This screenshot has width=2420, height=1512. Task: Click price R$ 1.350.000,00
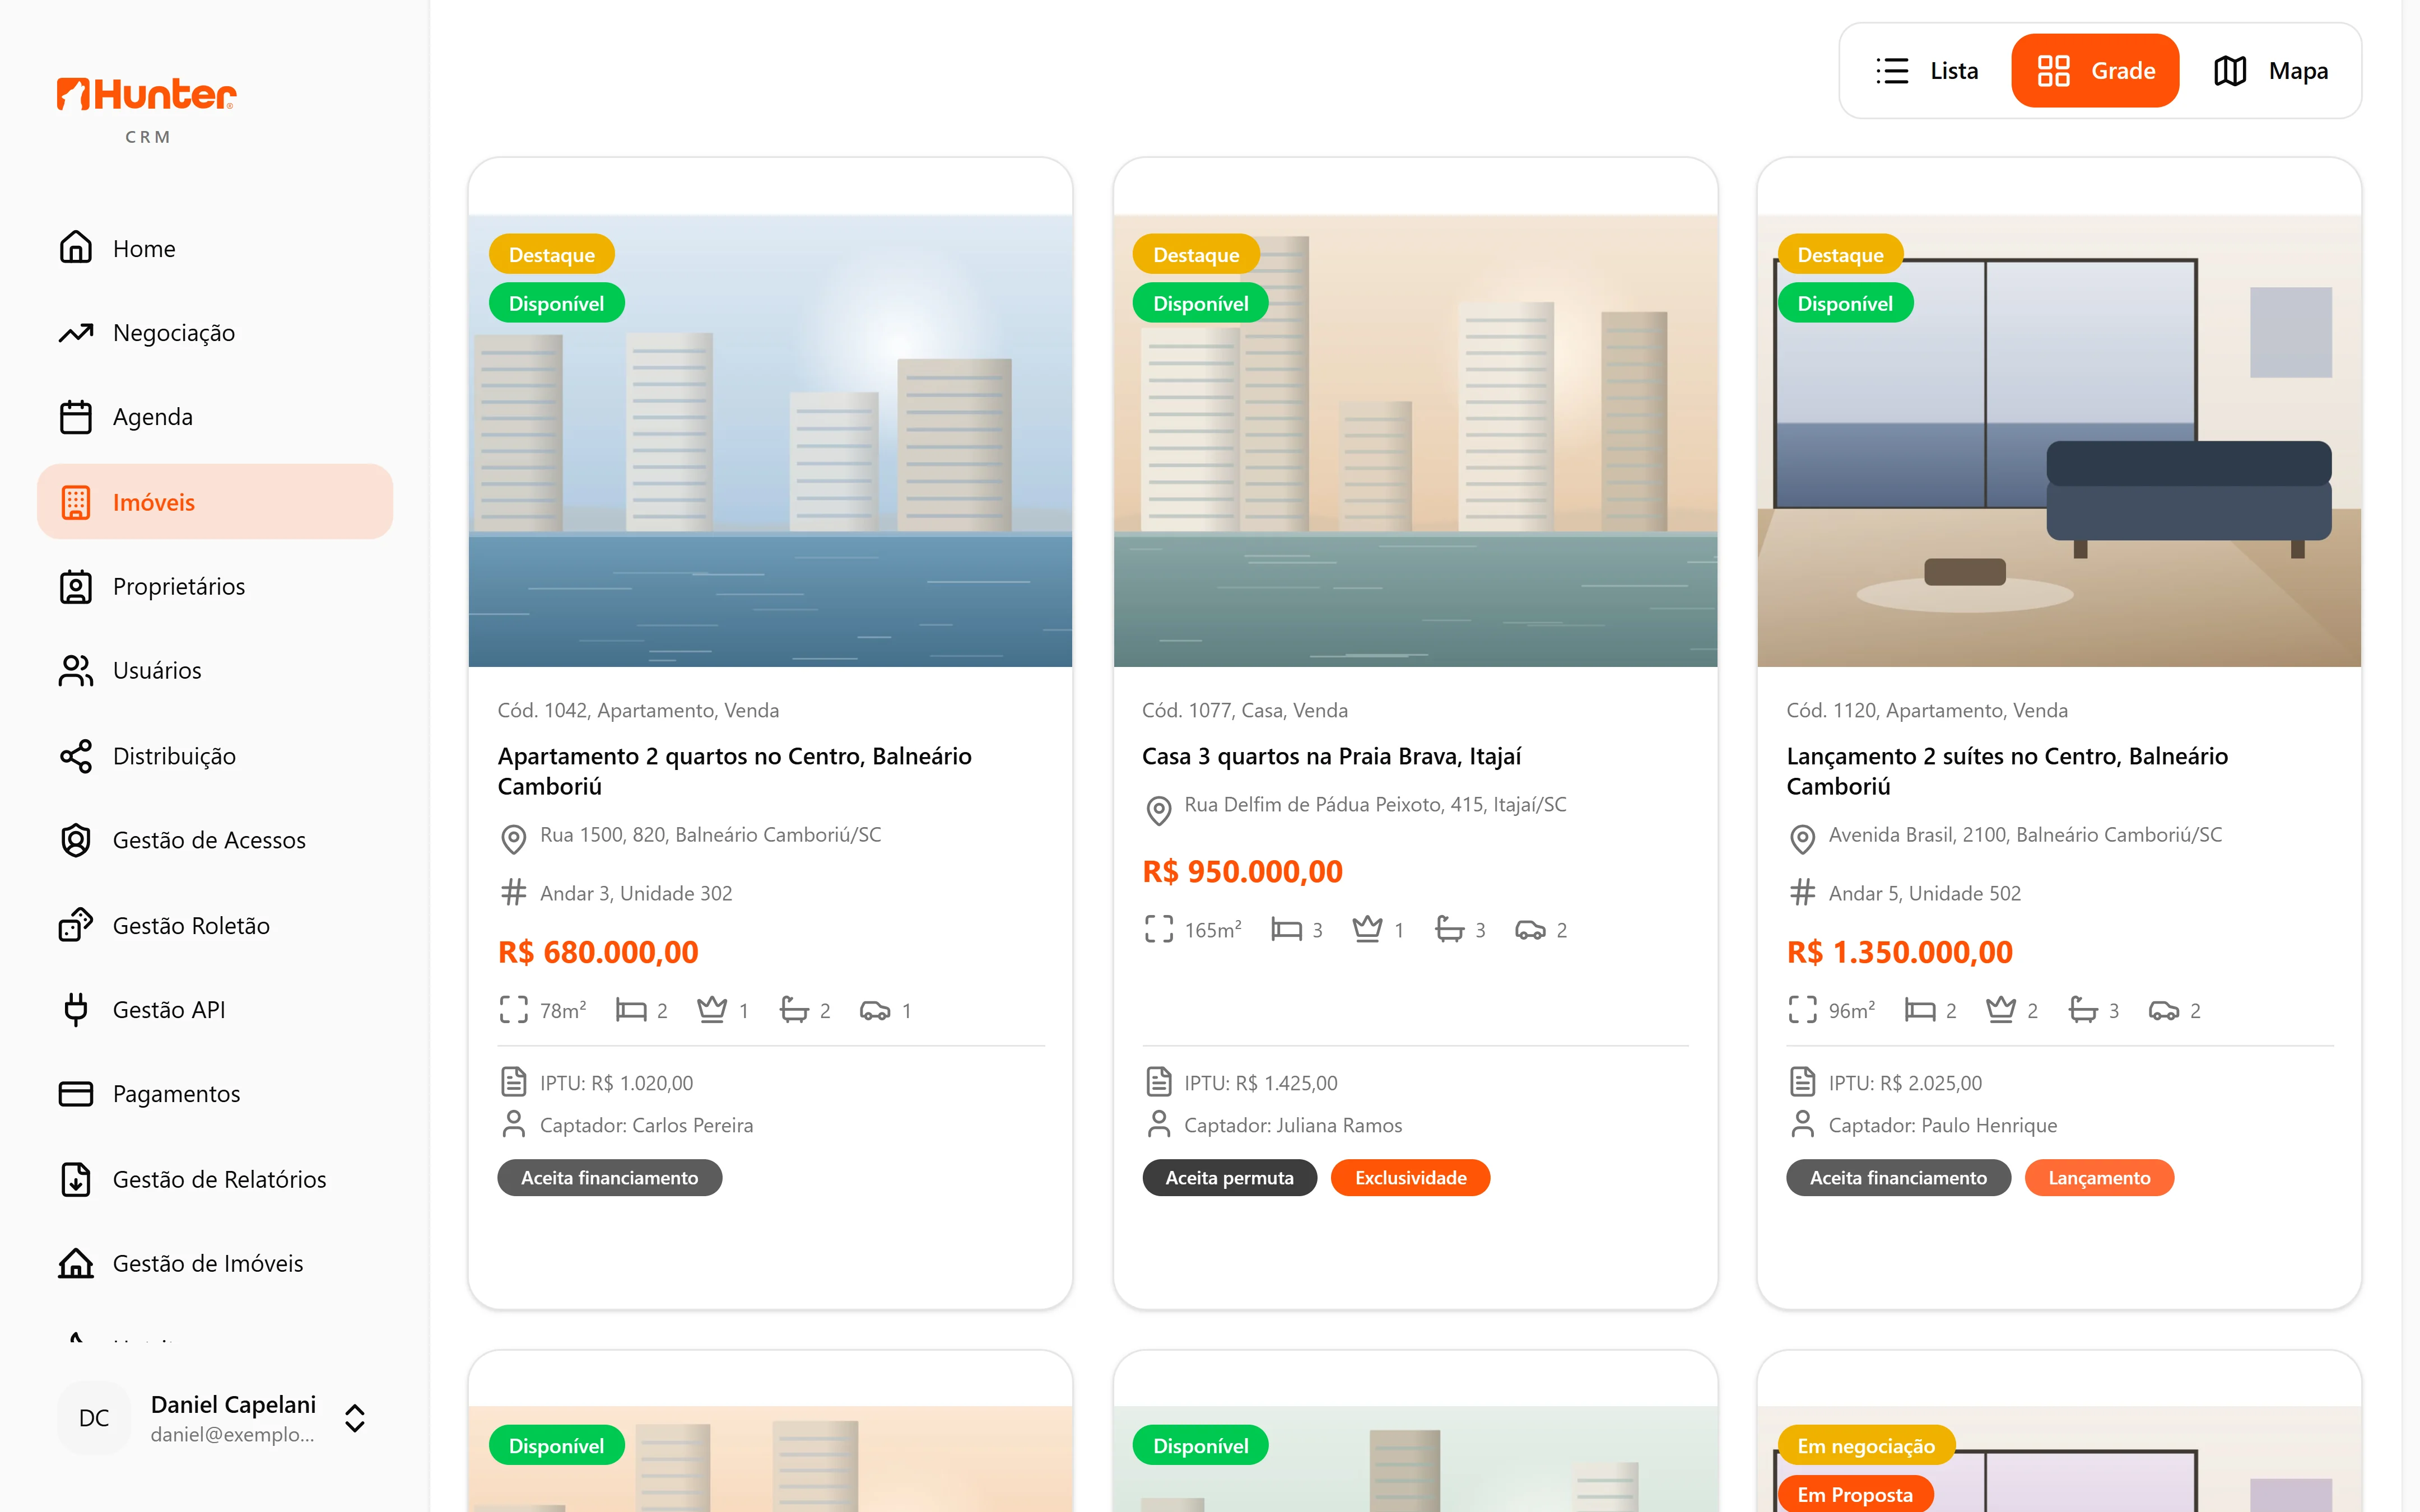(x=1899, y=952)
